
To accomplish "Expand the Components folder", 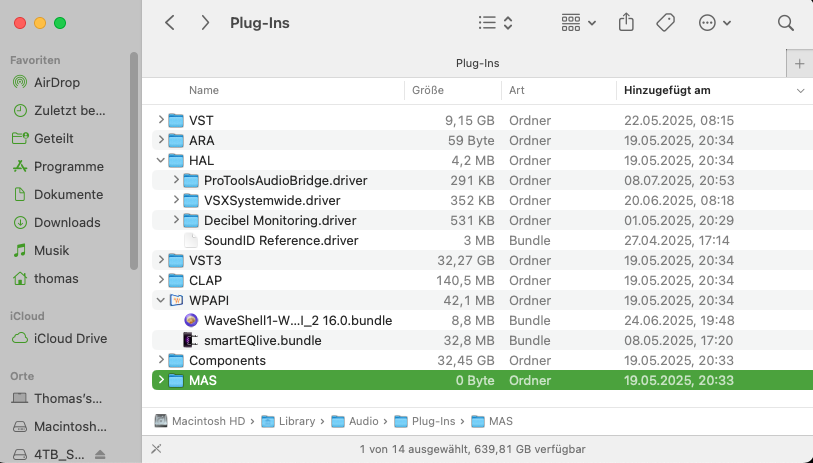I will pos(161,360).
